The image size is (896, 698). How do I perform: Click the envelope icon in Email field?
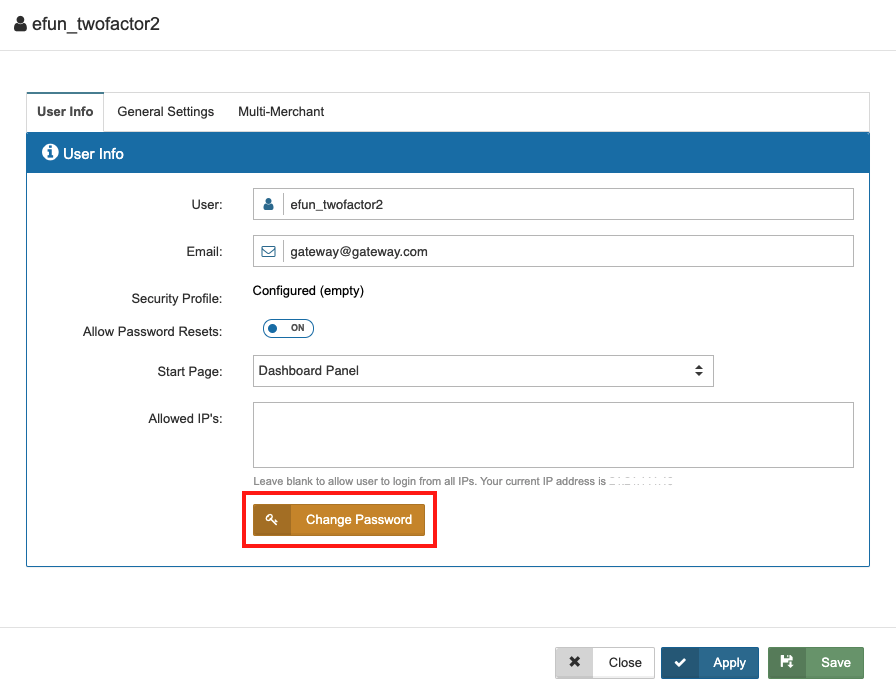(268, 252)
